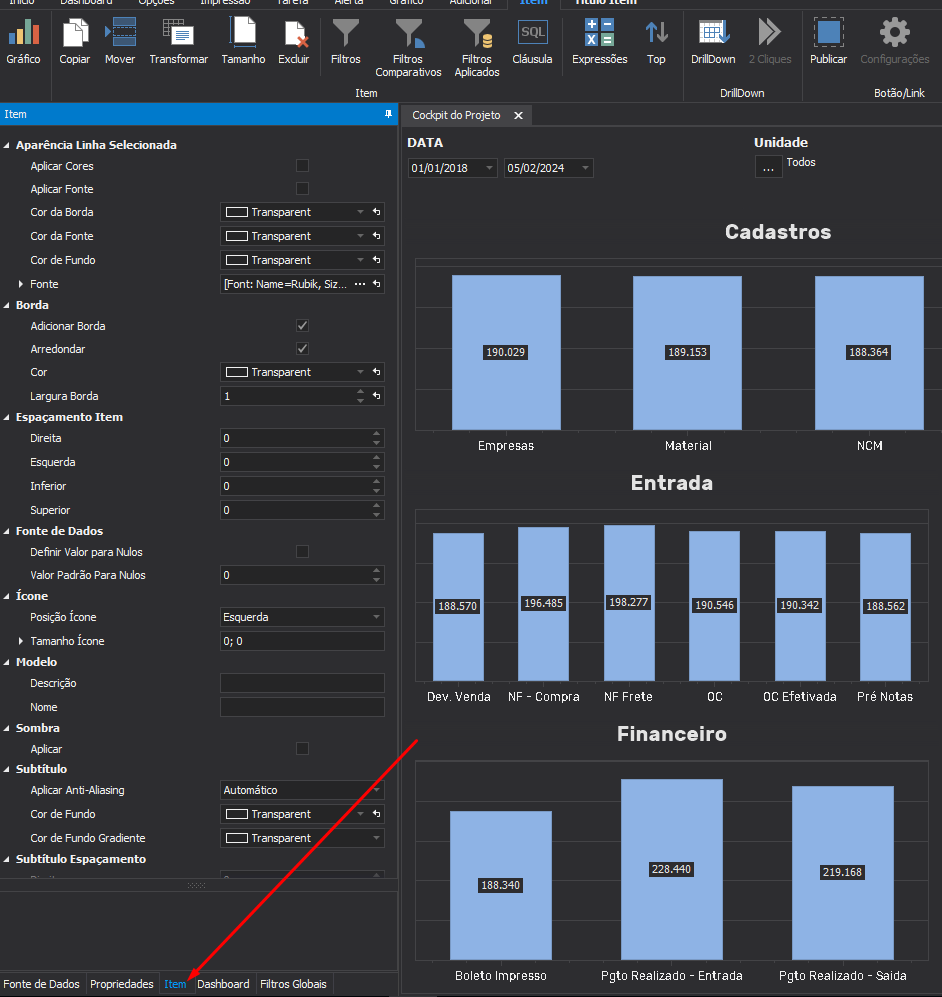Choose the Transformar tool
942x997 pixels.
click(x=179, y=41)
